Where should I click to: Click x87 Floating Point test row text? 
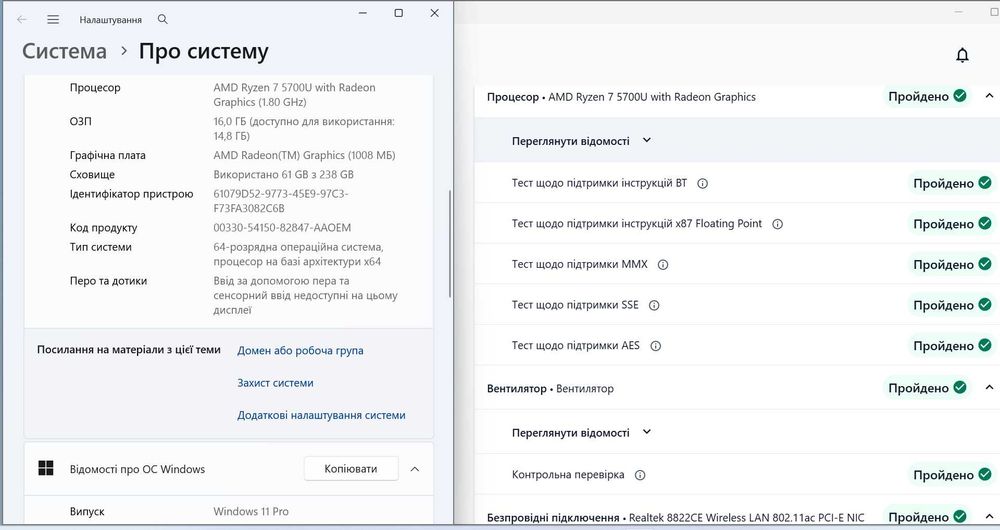[637, 224]
